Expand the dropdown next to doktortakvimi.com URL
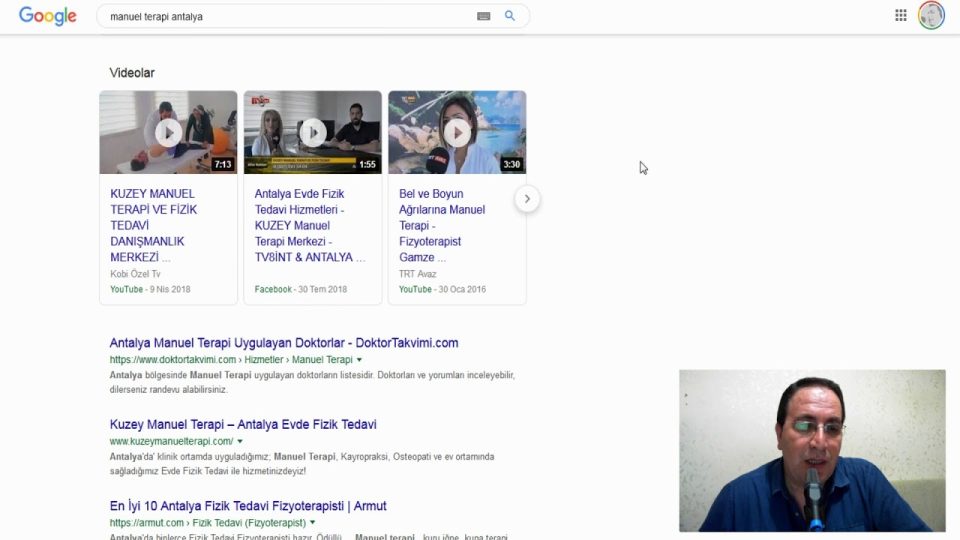Viewport: 960px width, 540px height. (x=359, y=360)
